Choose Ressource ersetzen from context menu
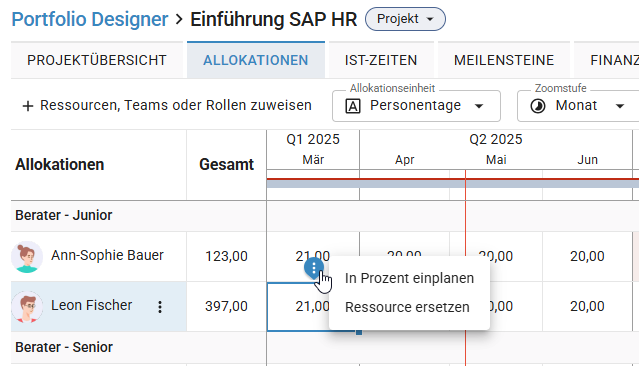This screenshot has width=639, height=366. tap(409, 307)
